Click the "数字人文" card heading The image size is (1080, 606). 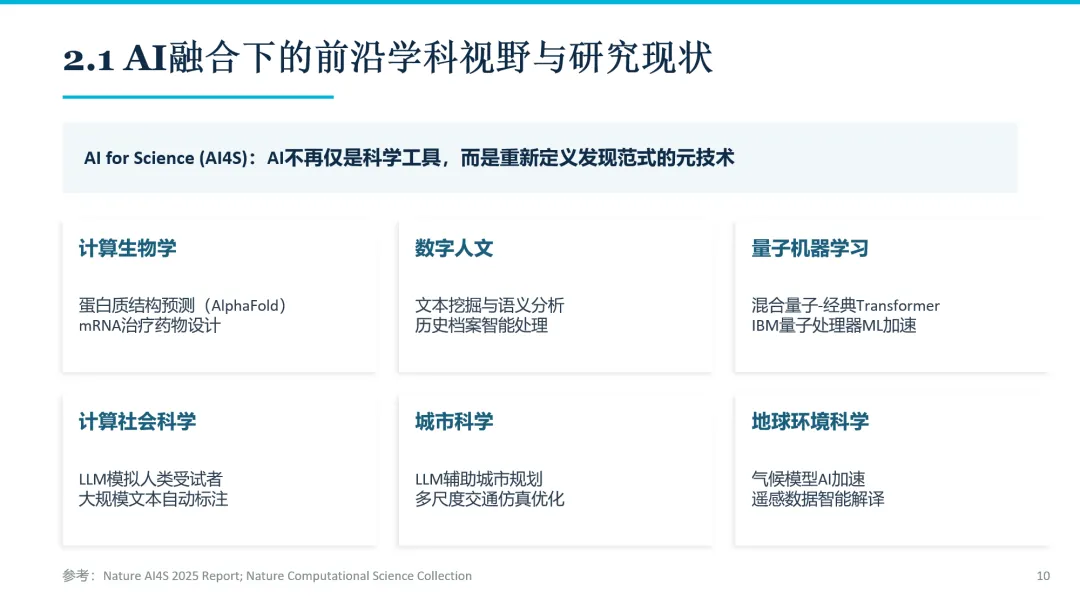click(x=454, y=248)
